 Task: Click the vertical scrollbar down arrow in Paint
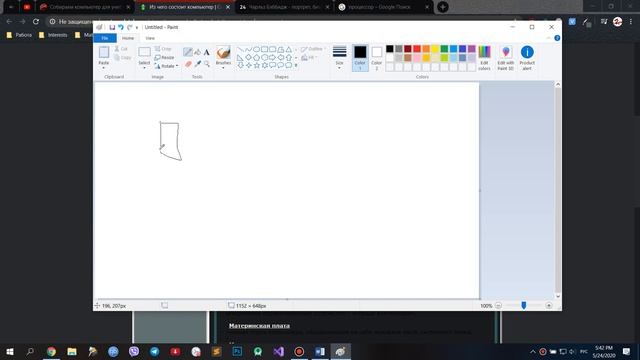point(558,296)
